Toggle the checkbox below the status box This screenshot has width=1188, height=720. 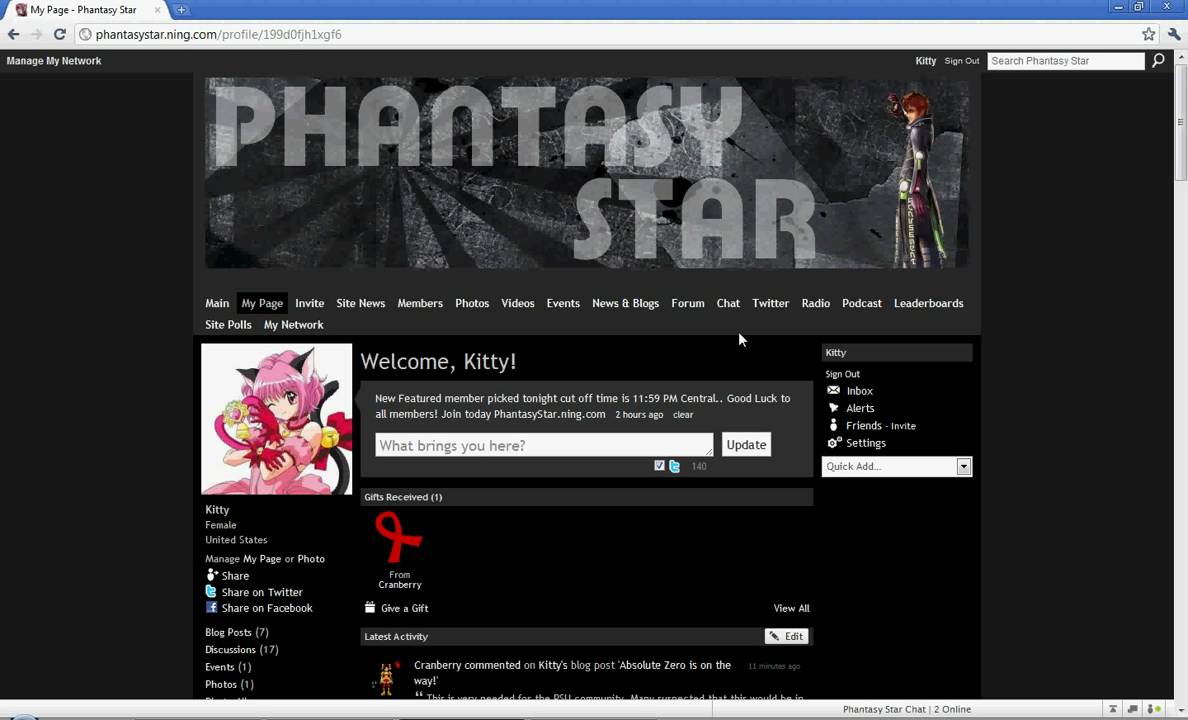point(659,465)
